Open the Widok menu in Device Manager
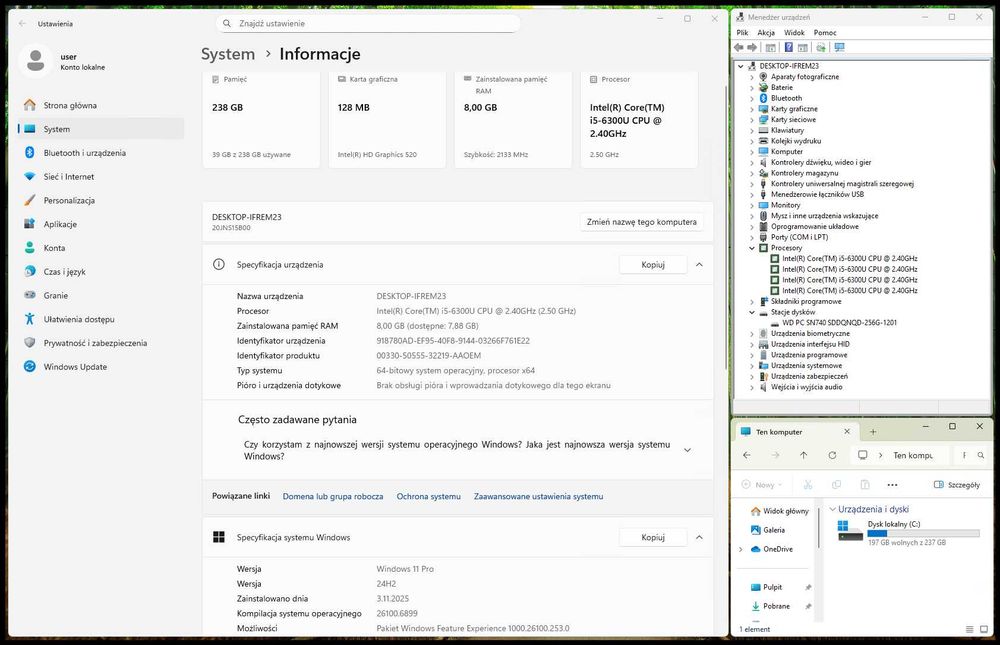 794,33
